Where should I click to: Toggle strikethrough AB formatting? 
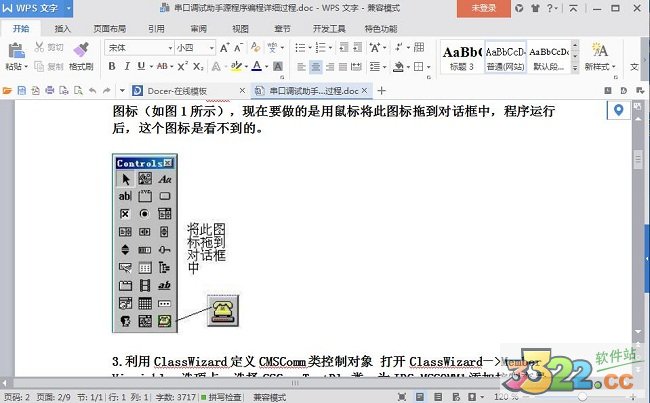pyautogui.click(x=162, y=66)
